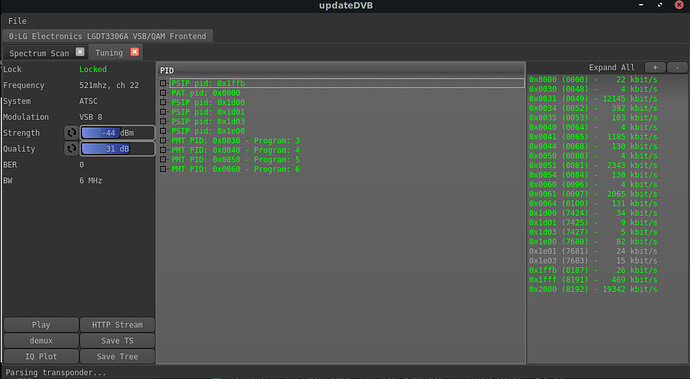Expand PSIP pid 0x1e00 node
Viewport: 690px width, 379px height.
[163, 131]
